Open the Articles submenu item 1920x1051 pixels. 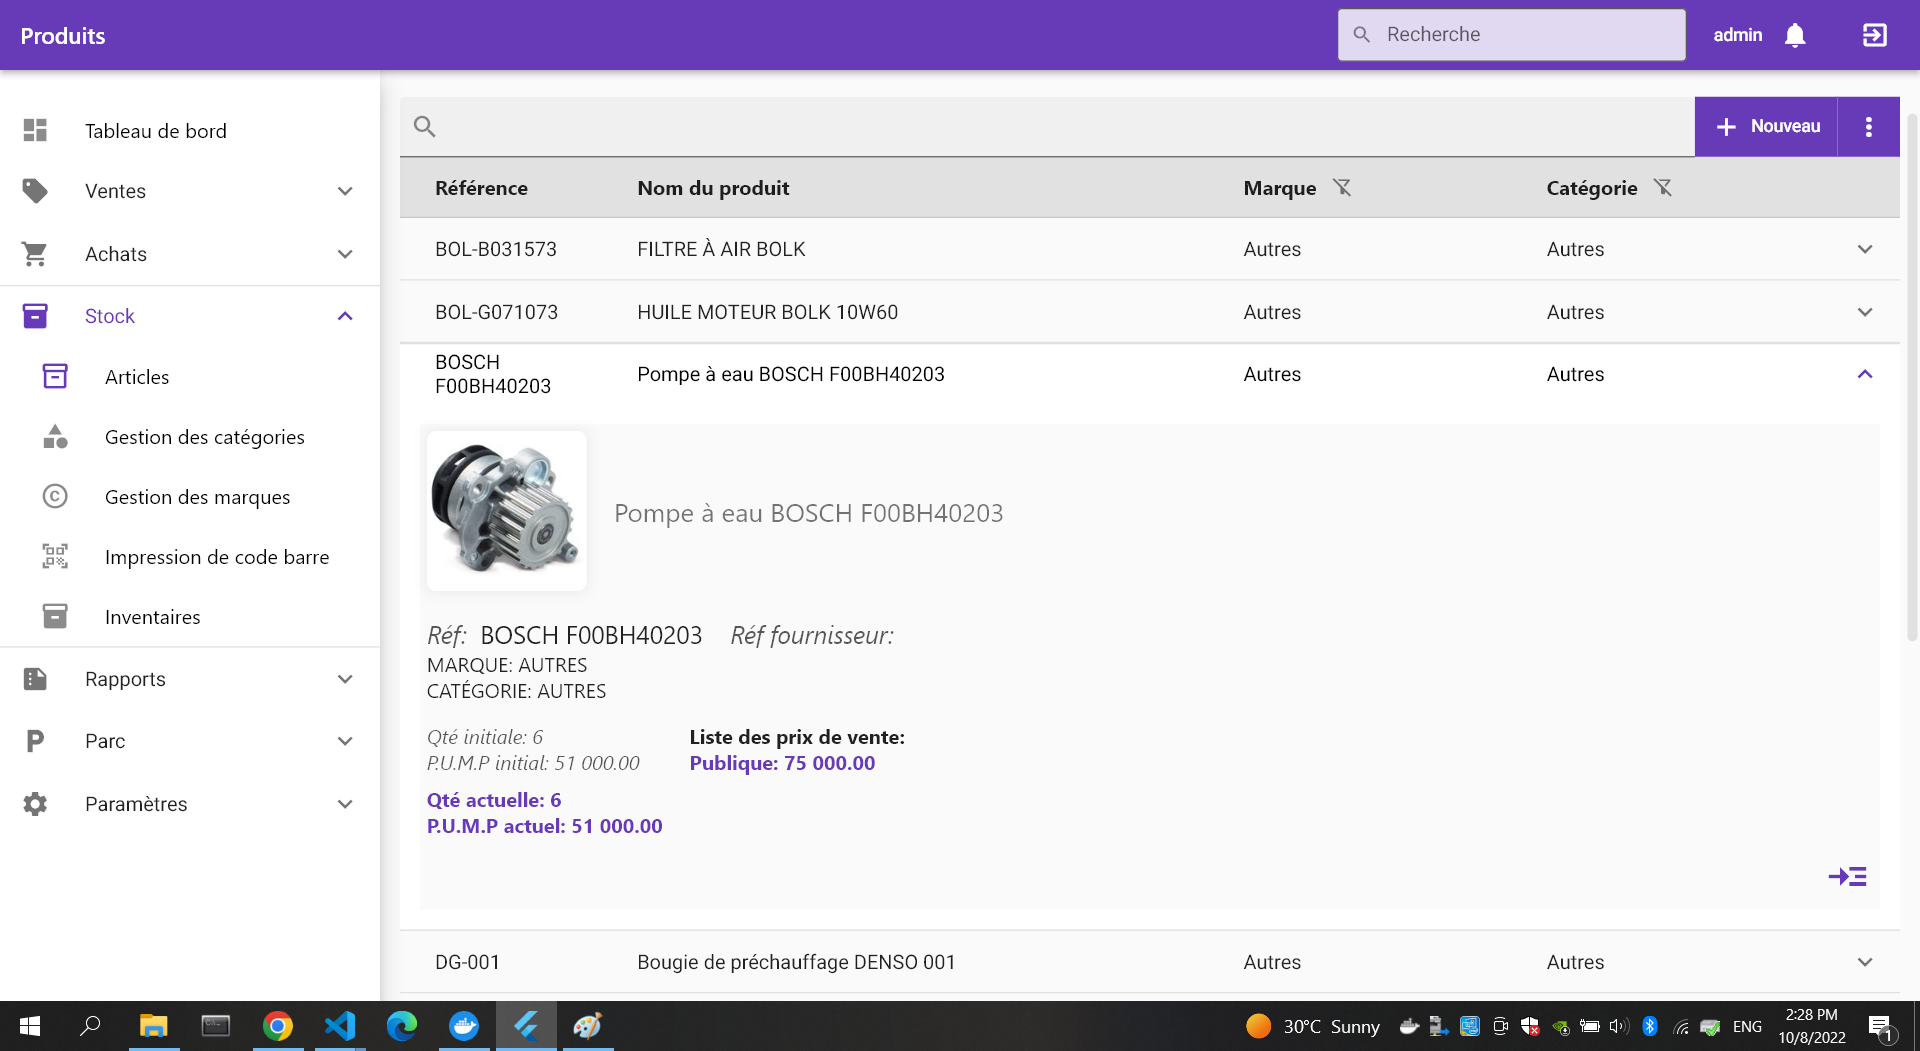click(137, 377)
